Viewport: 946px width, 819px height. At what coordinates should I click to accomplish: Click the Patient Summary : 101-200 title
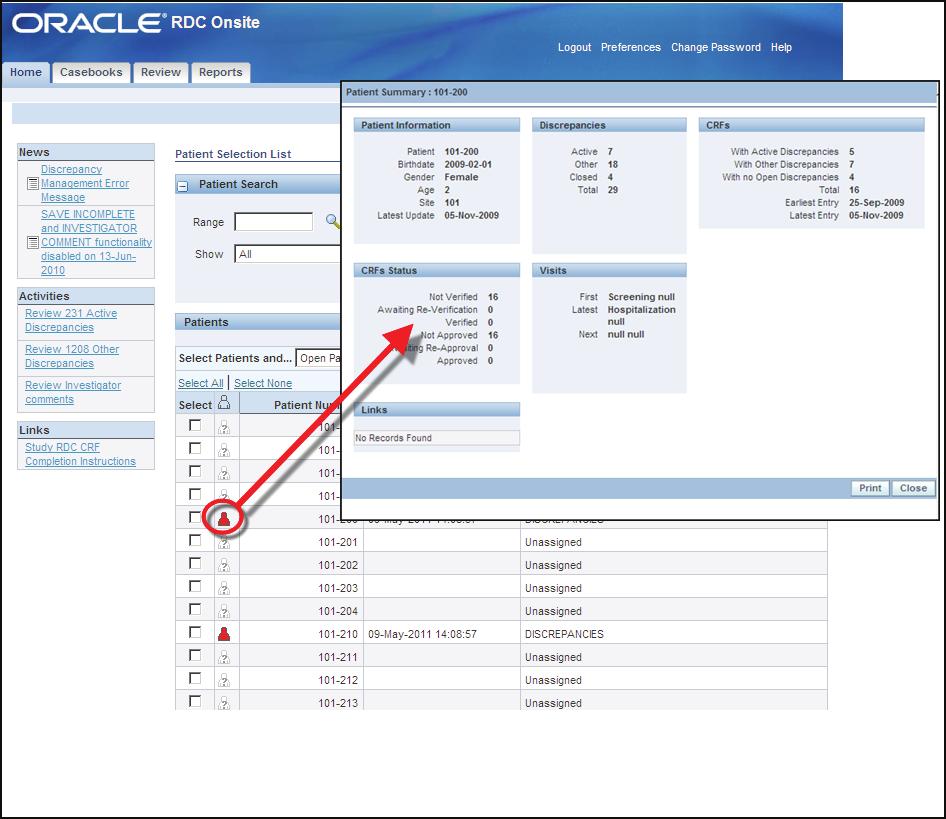(407, 92)
